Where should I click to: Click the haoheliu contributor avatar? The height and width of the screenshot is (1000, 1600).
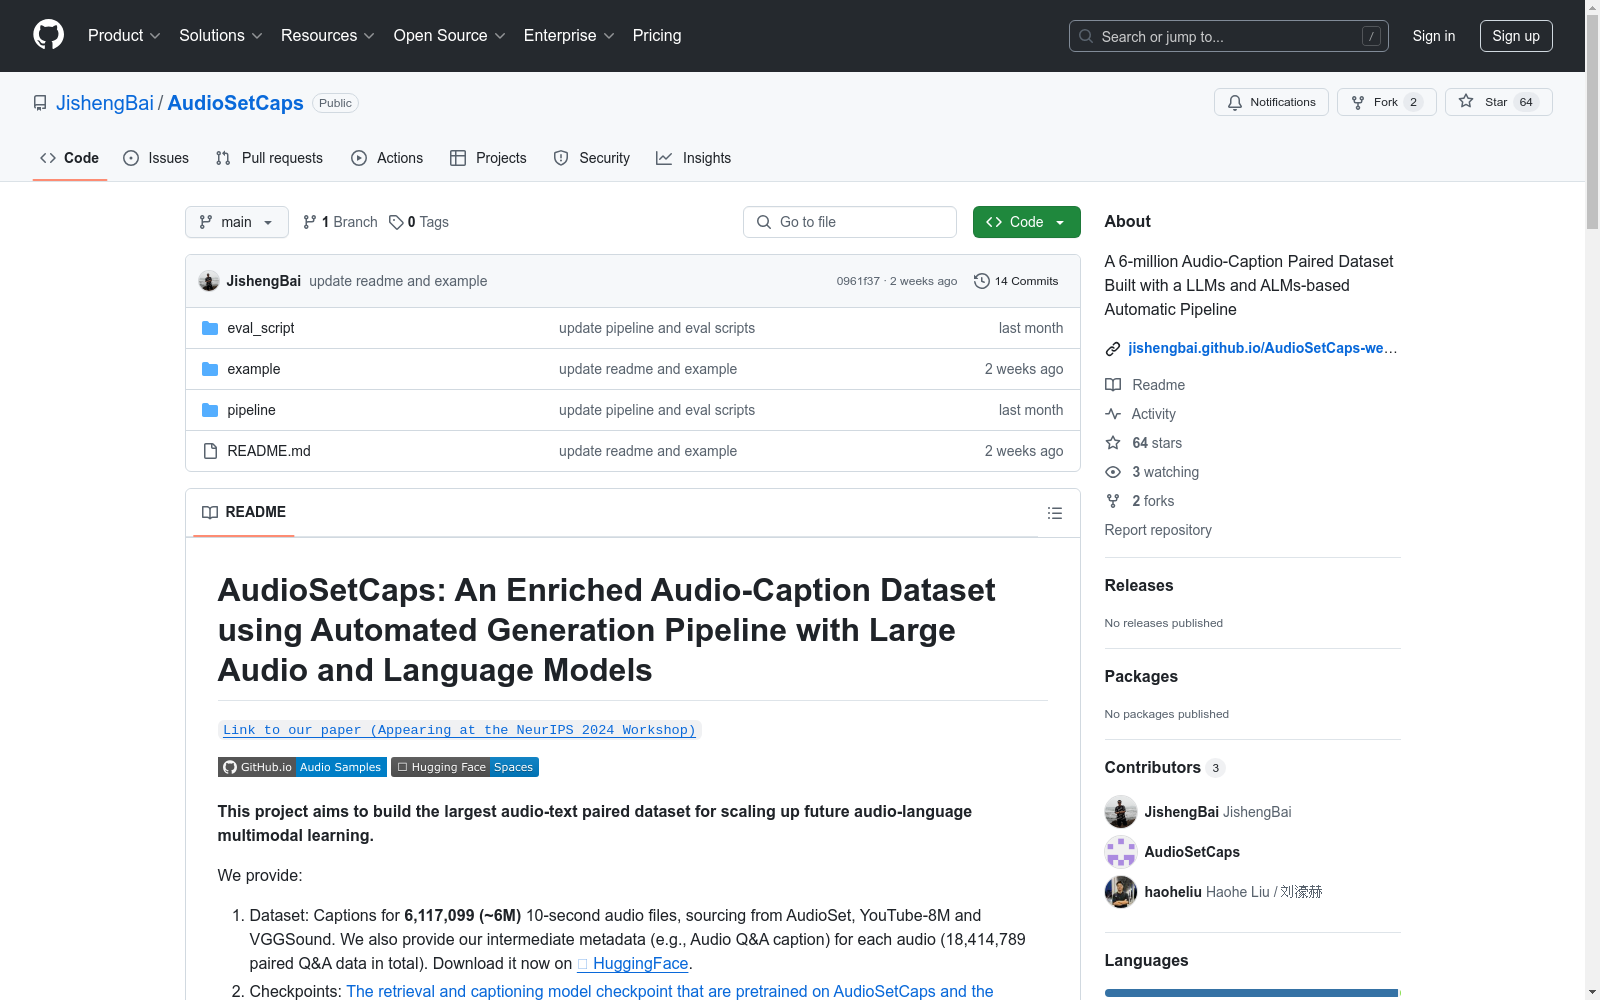click(x=1121, y=892)
